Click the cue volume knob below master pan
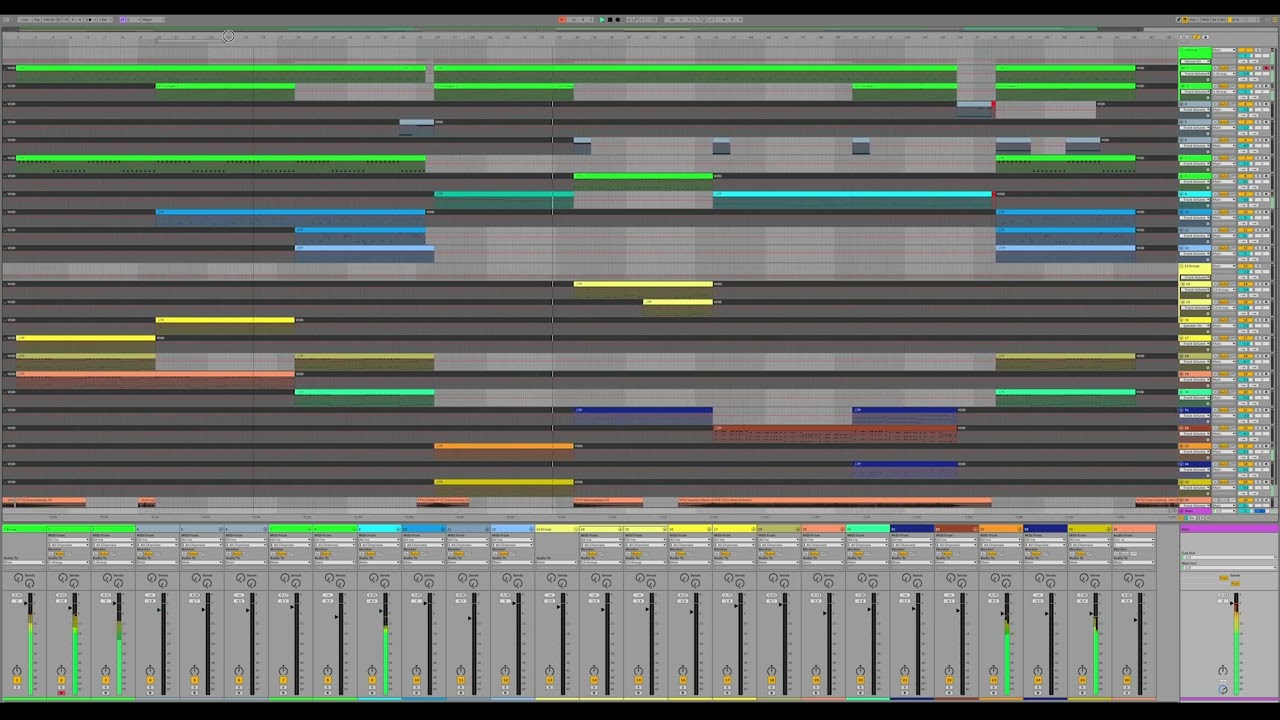This screenshot has width=1280, height=720. coord(1223,690)
